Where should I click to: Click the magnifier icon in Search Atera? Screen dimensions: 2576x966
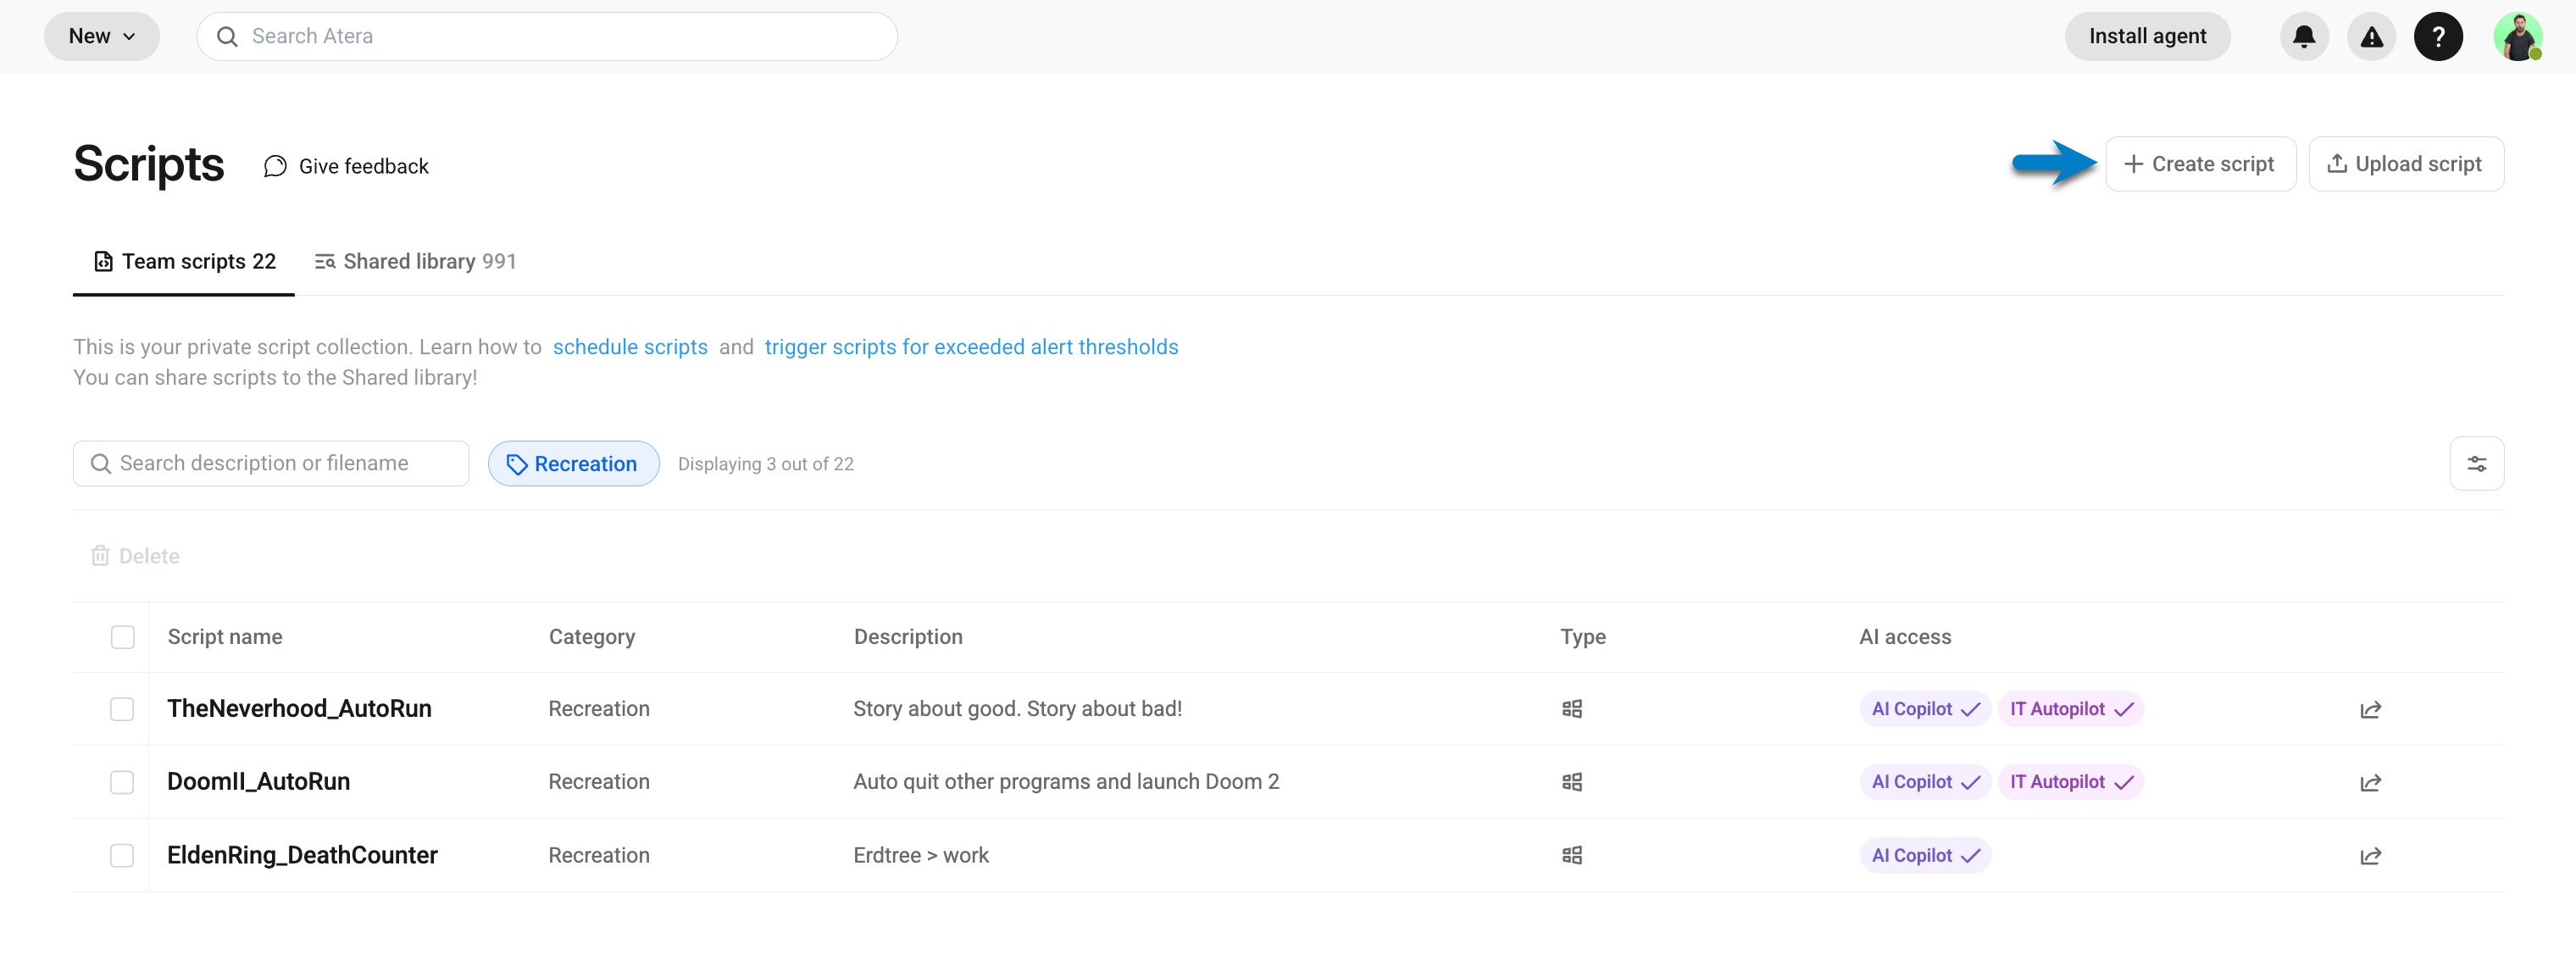pos(227,37)
